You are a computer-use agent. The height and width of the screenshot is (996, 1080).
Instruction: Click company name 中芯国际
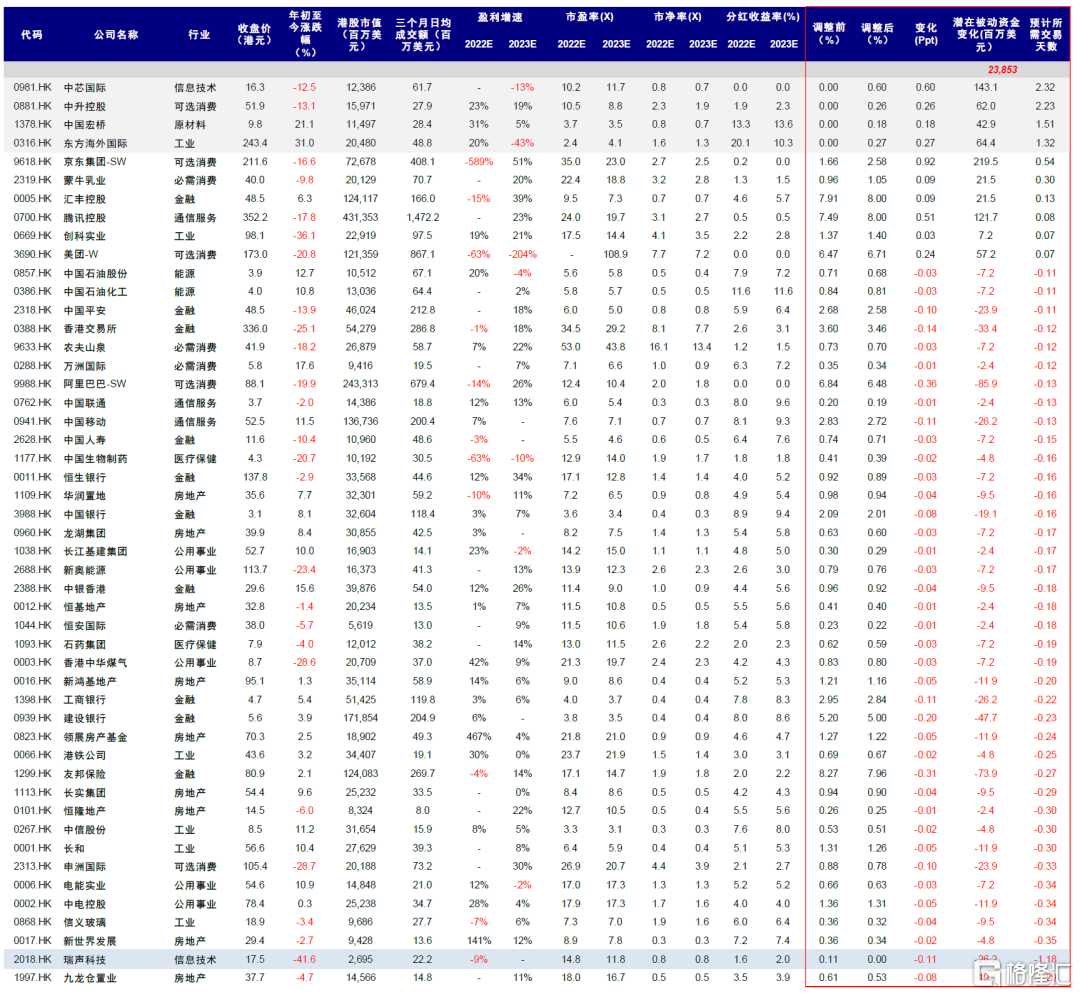tap(85, 87)
